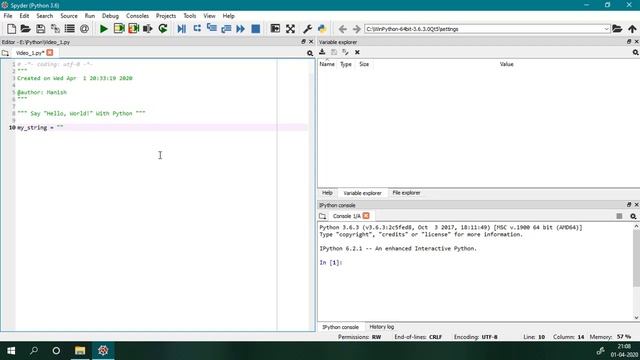Save all files icon
The width and height of the screenshot is (640, 360).
[55, 29]
